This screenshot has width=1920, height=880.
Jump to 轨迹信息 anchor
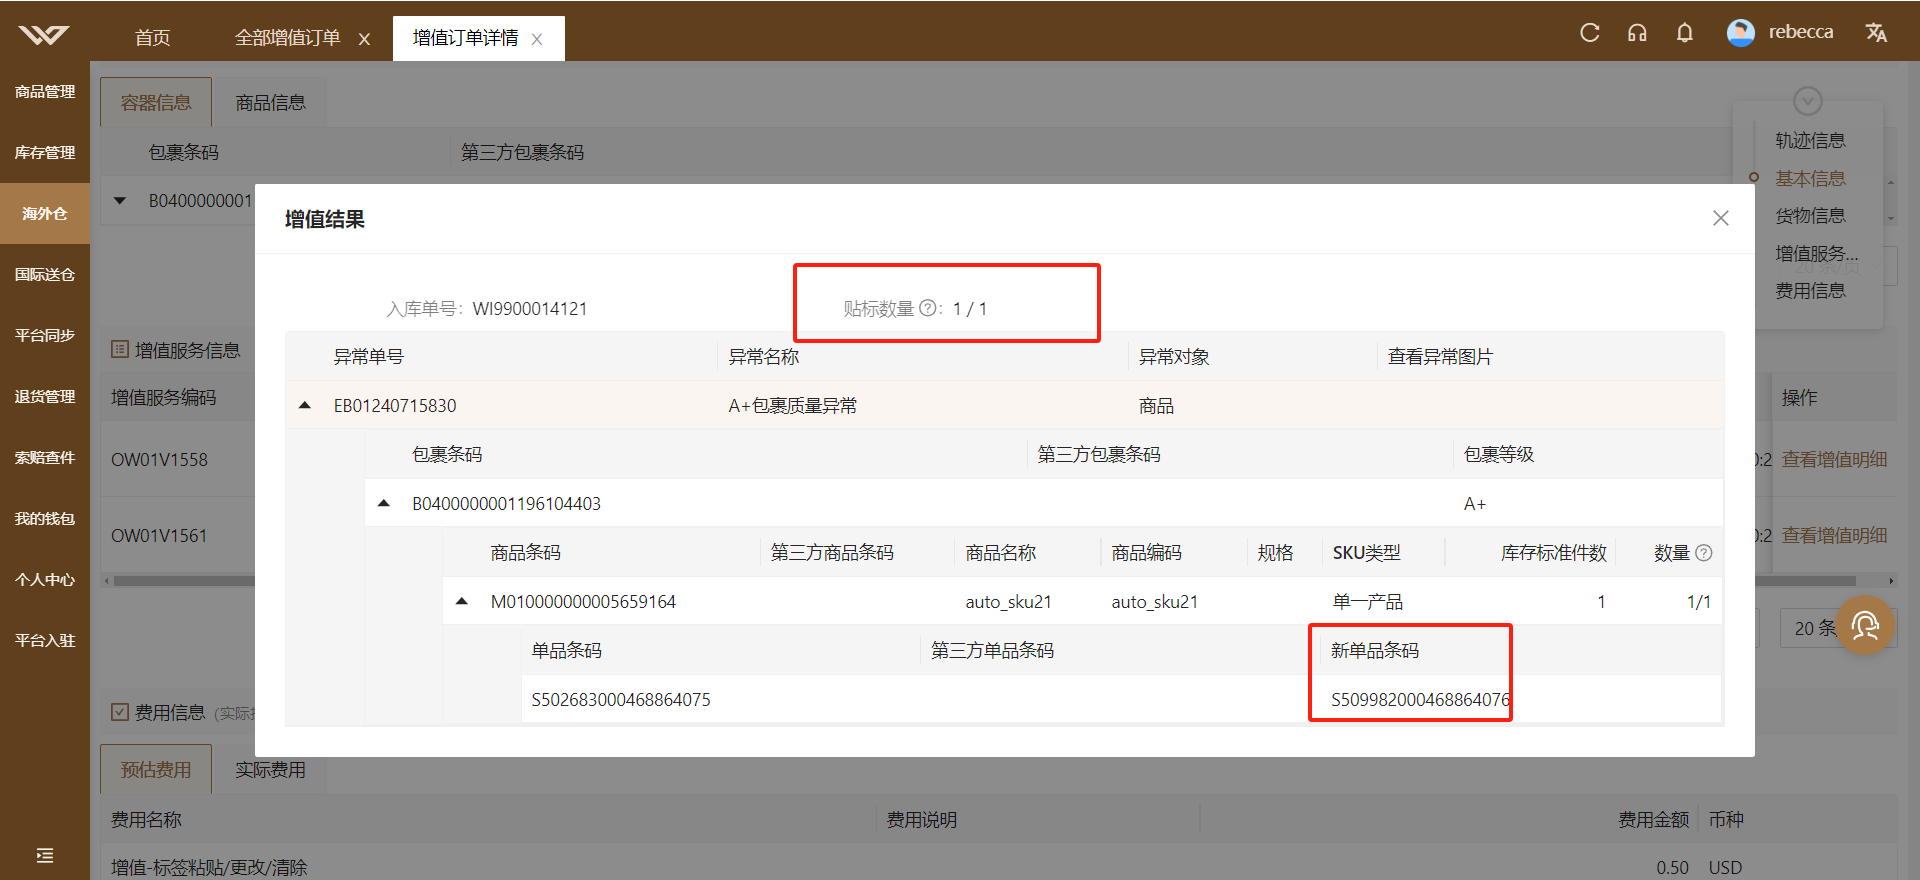click(1810, 140)
